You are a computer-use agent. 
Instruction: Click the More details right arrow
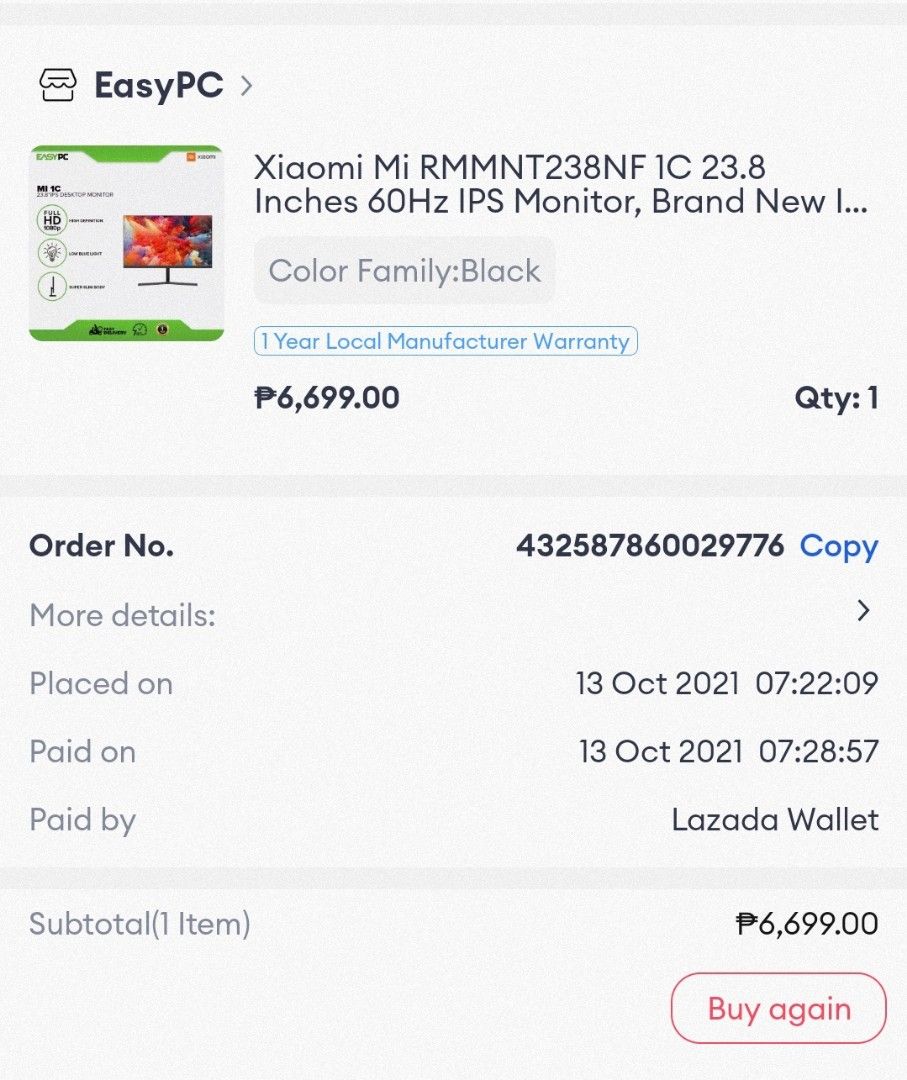coord(864,612)
